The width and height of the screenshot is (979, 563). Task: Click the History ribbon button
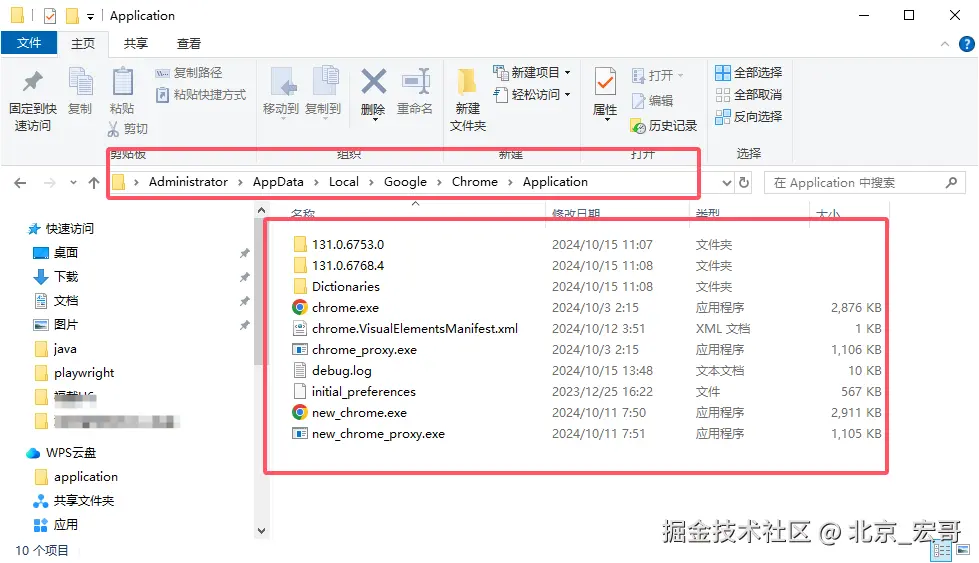point(664,126)
